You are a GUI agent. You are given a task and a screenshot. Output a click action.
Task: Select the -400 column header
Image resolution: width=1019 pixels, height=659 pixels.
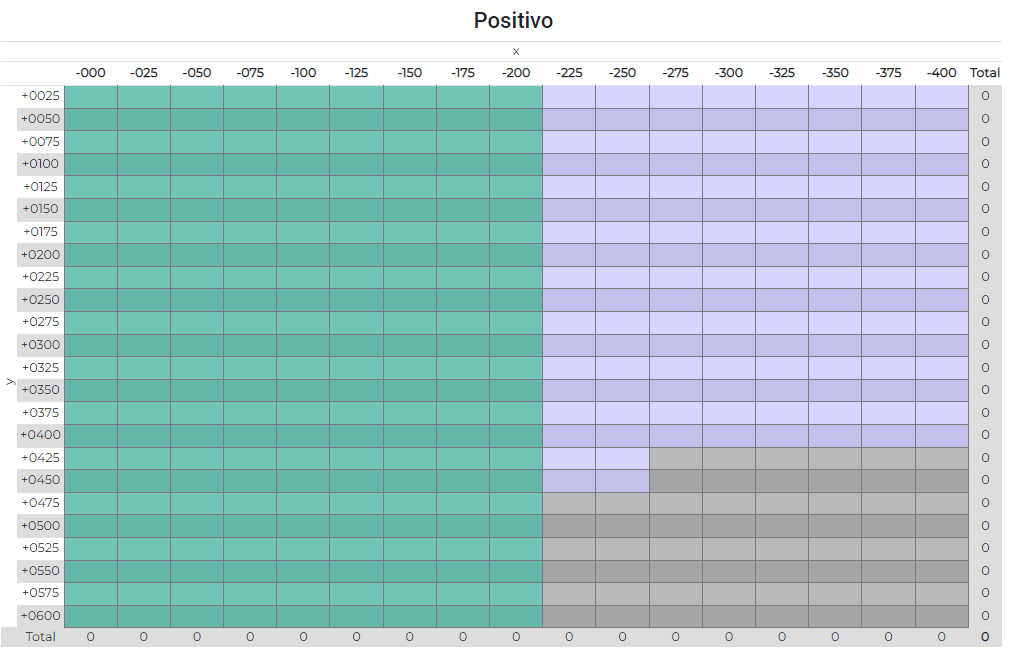pyautogui.click(x=941, y=73)
